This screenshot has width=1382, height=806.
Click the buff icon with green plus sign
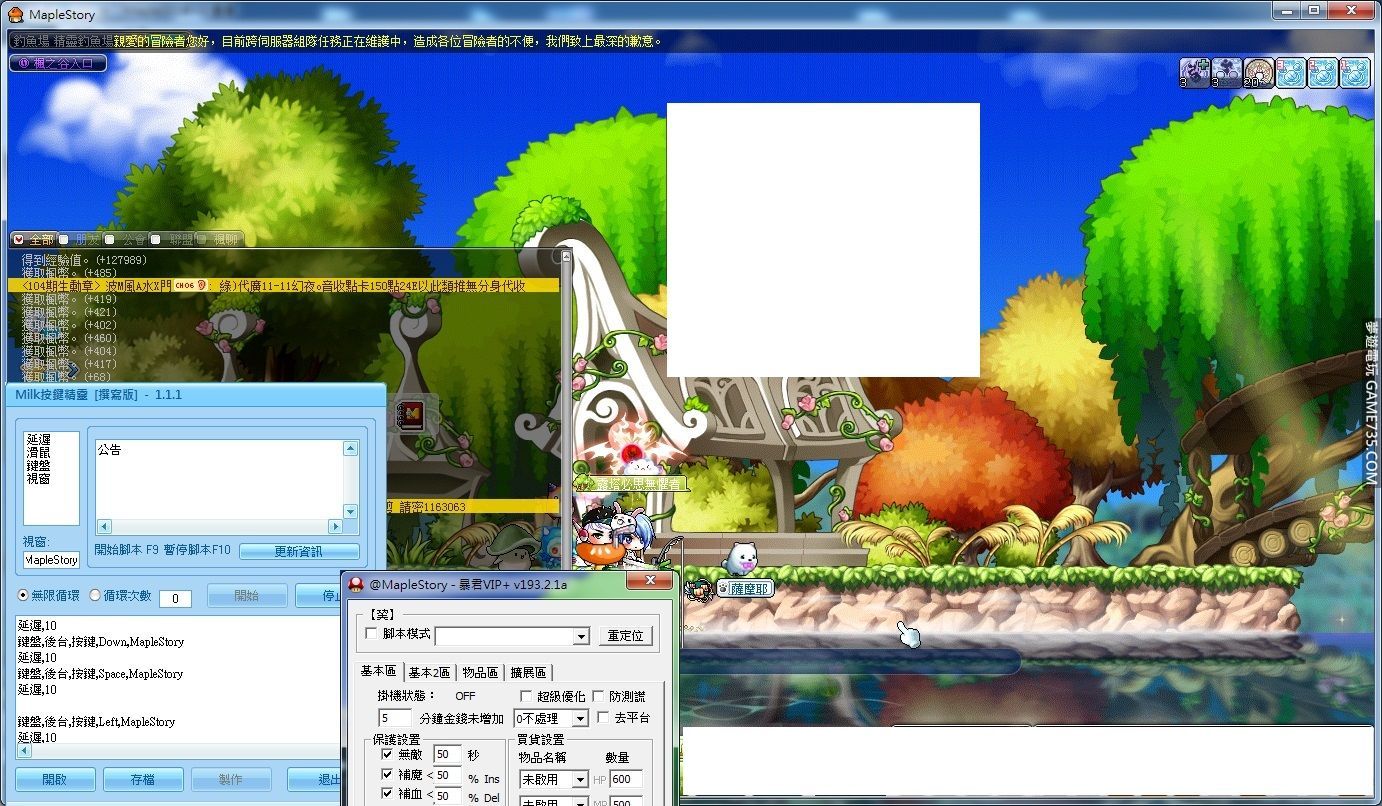tap(1195, 73)
